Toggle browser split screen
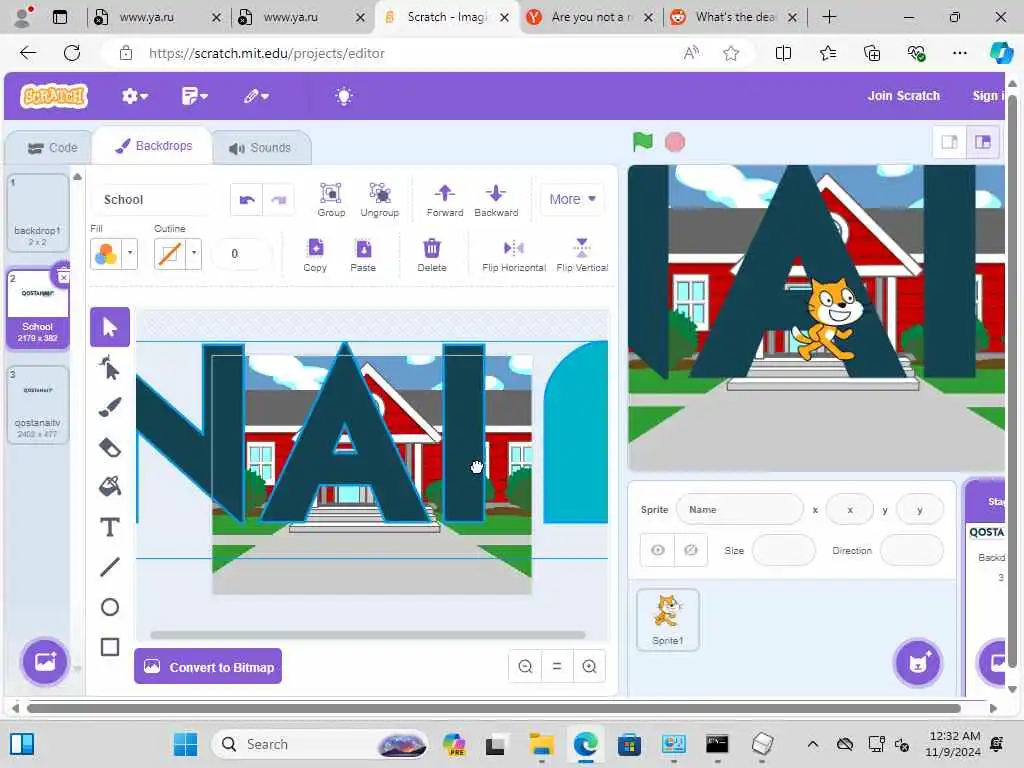 (x=783, y=54)
